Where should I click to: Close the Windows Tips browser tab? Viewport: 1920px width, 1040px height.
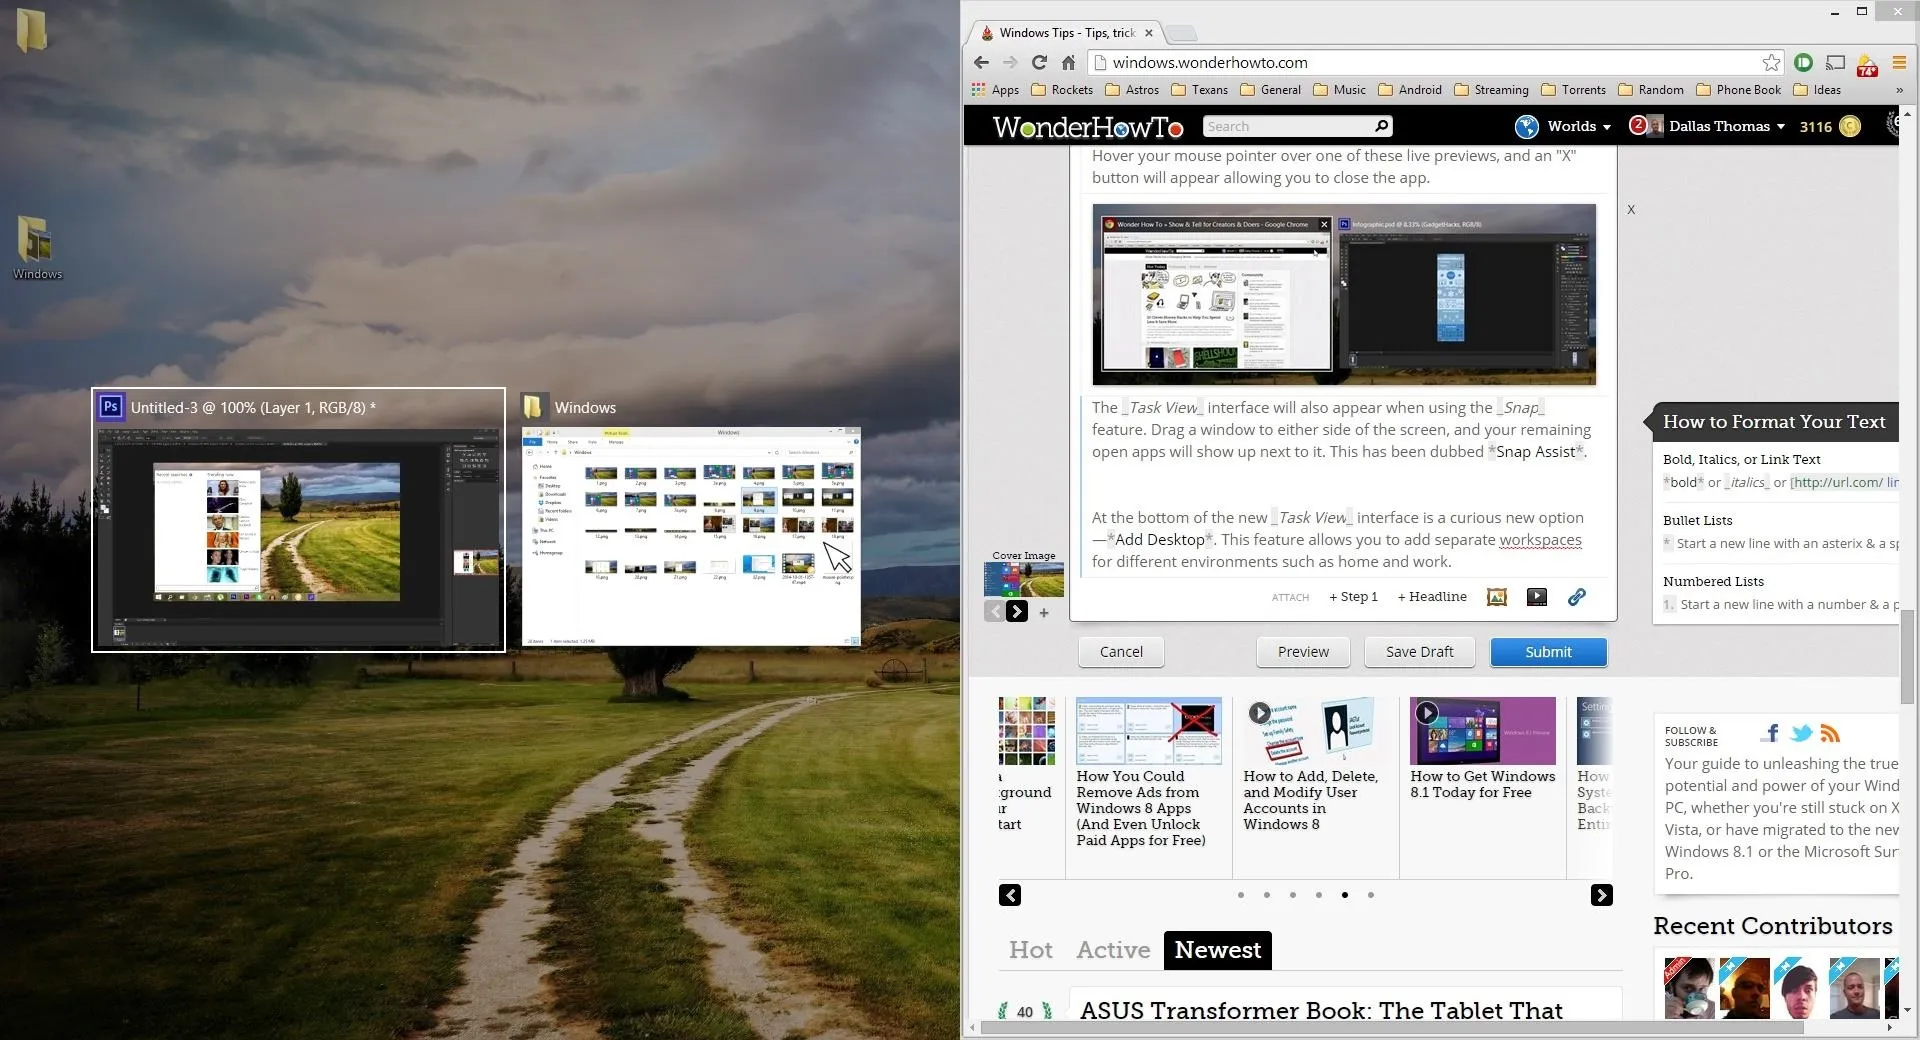(x=1149, y=33)
